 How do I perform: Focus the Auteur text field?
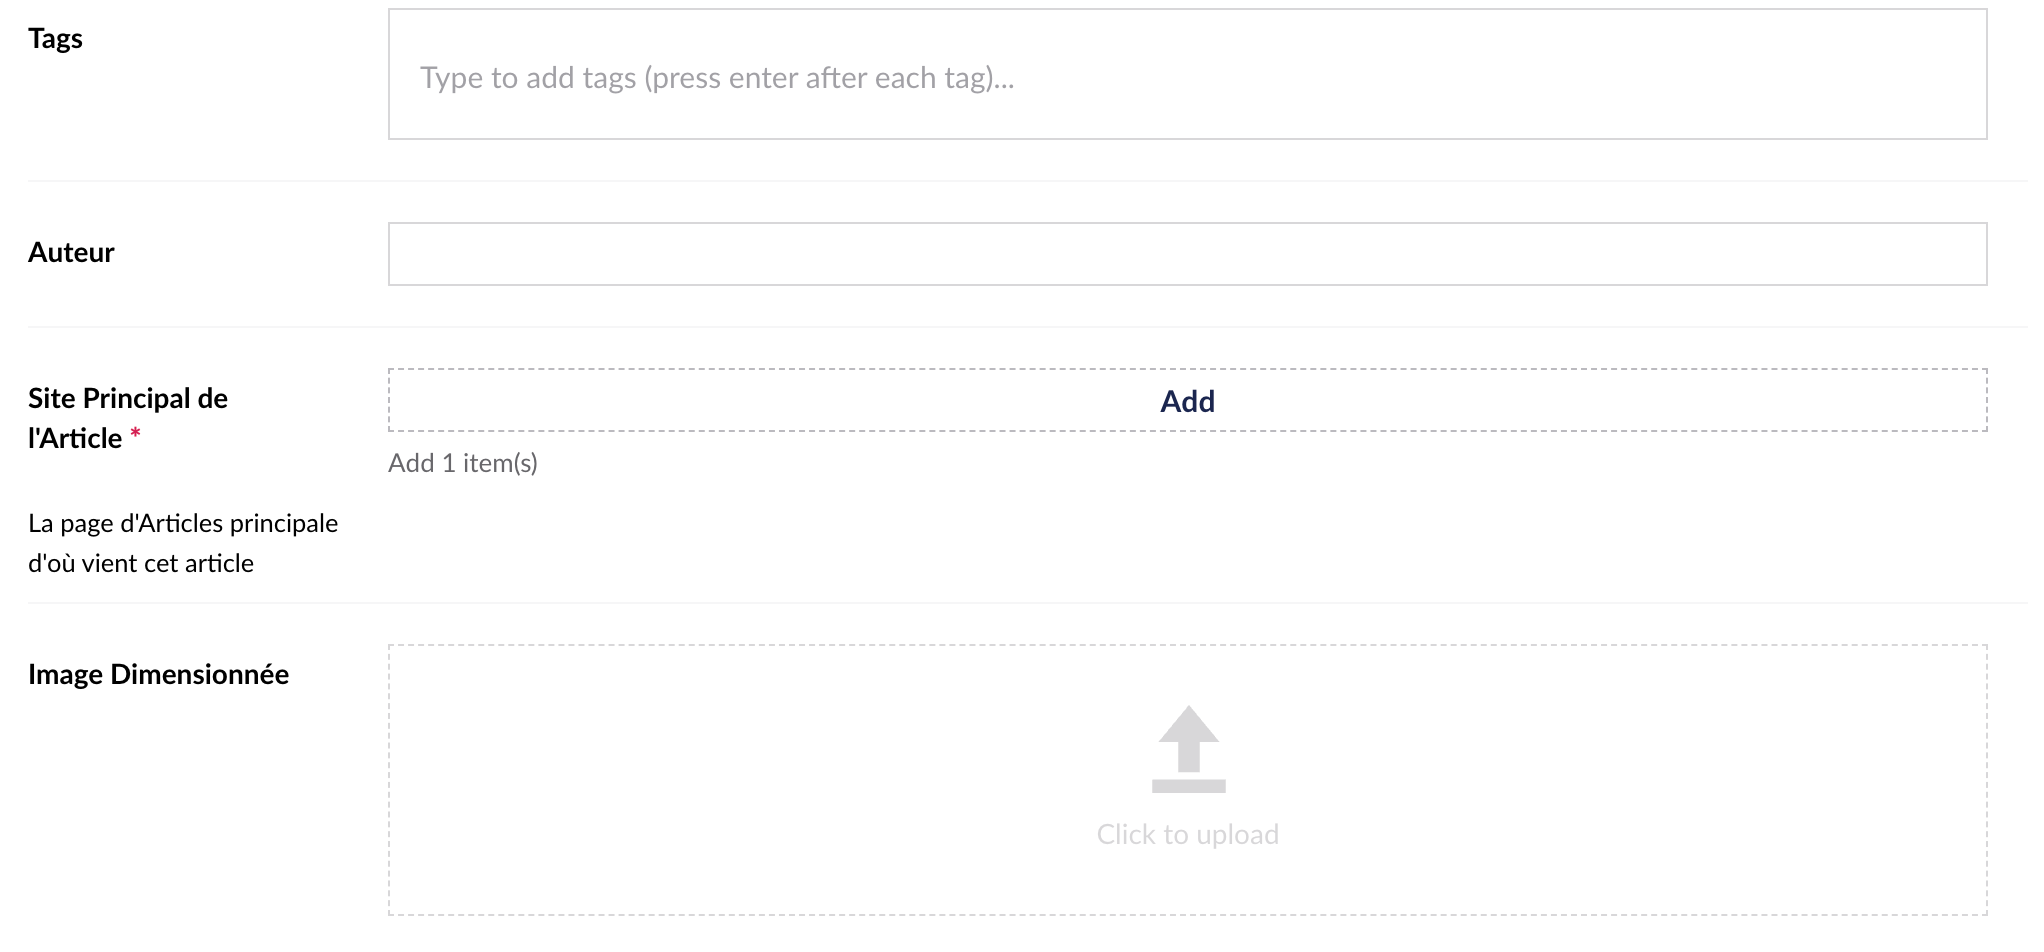(1188, 254)
